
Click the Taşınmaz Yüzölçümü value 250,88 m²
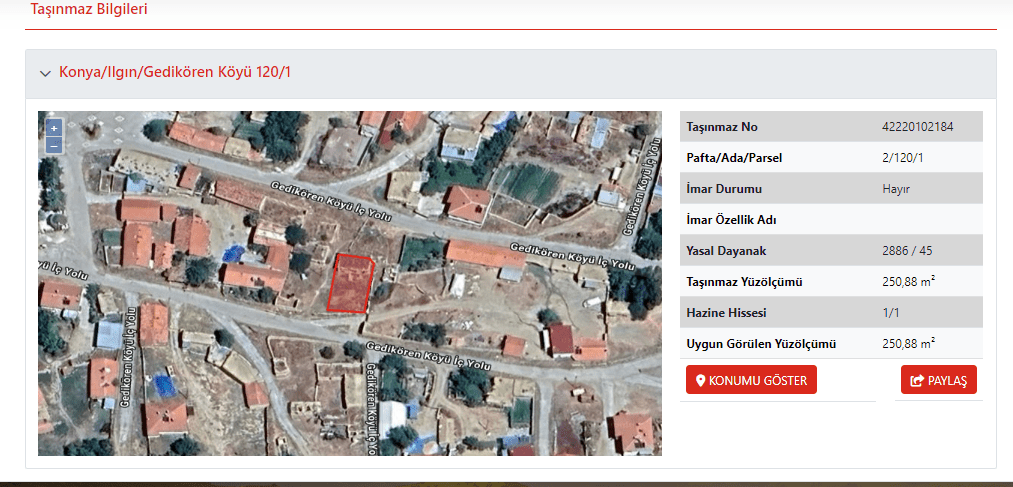[x=908, y=282]
